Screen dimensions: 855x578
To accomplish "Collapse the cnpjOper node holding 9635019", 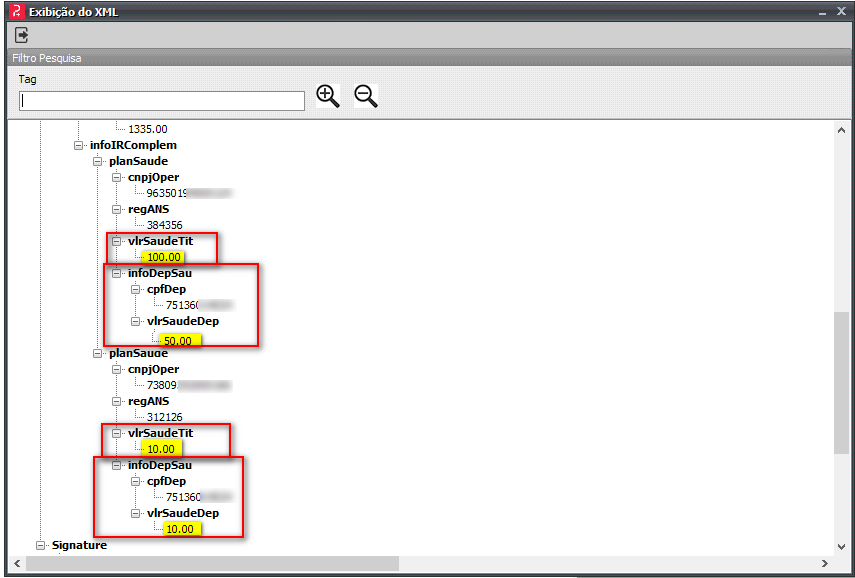I will [x=116, y=178].
